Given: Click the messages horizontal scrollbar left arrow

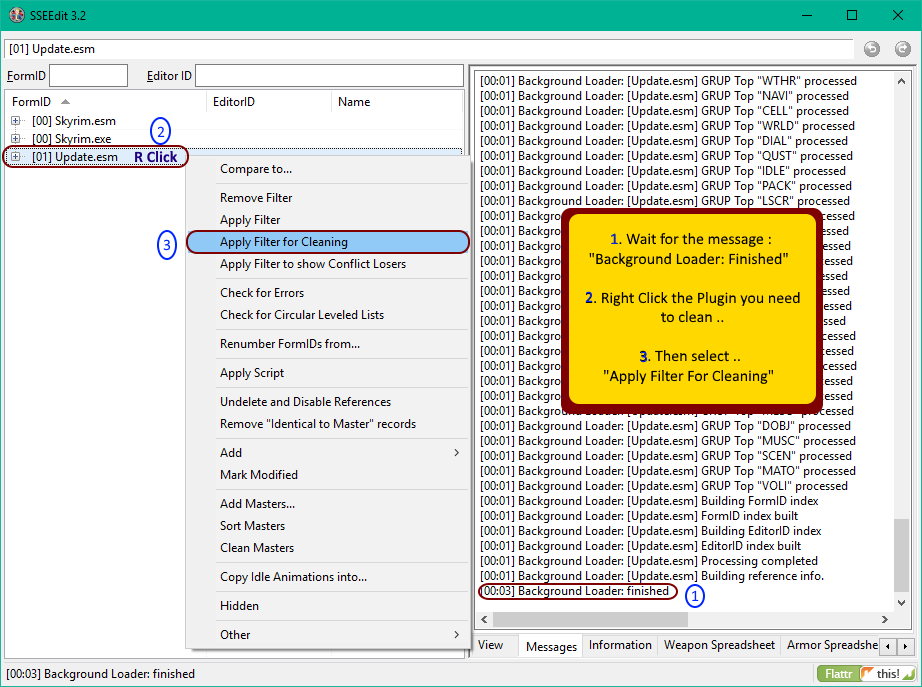Looking at the screenshot, I should pos(484,619).
